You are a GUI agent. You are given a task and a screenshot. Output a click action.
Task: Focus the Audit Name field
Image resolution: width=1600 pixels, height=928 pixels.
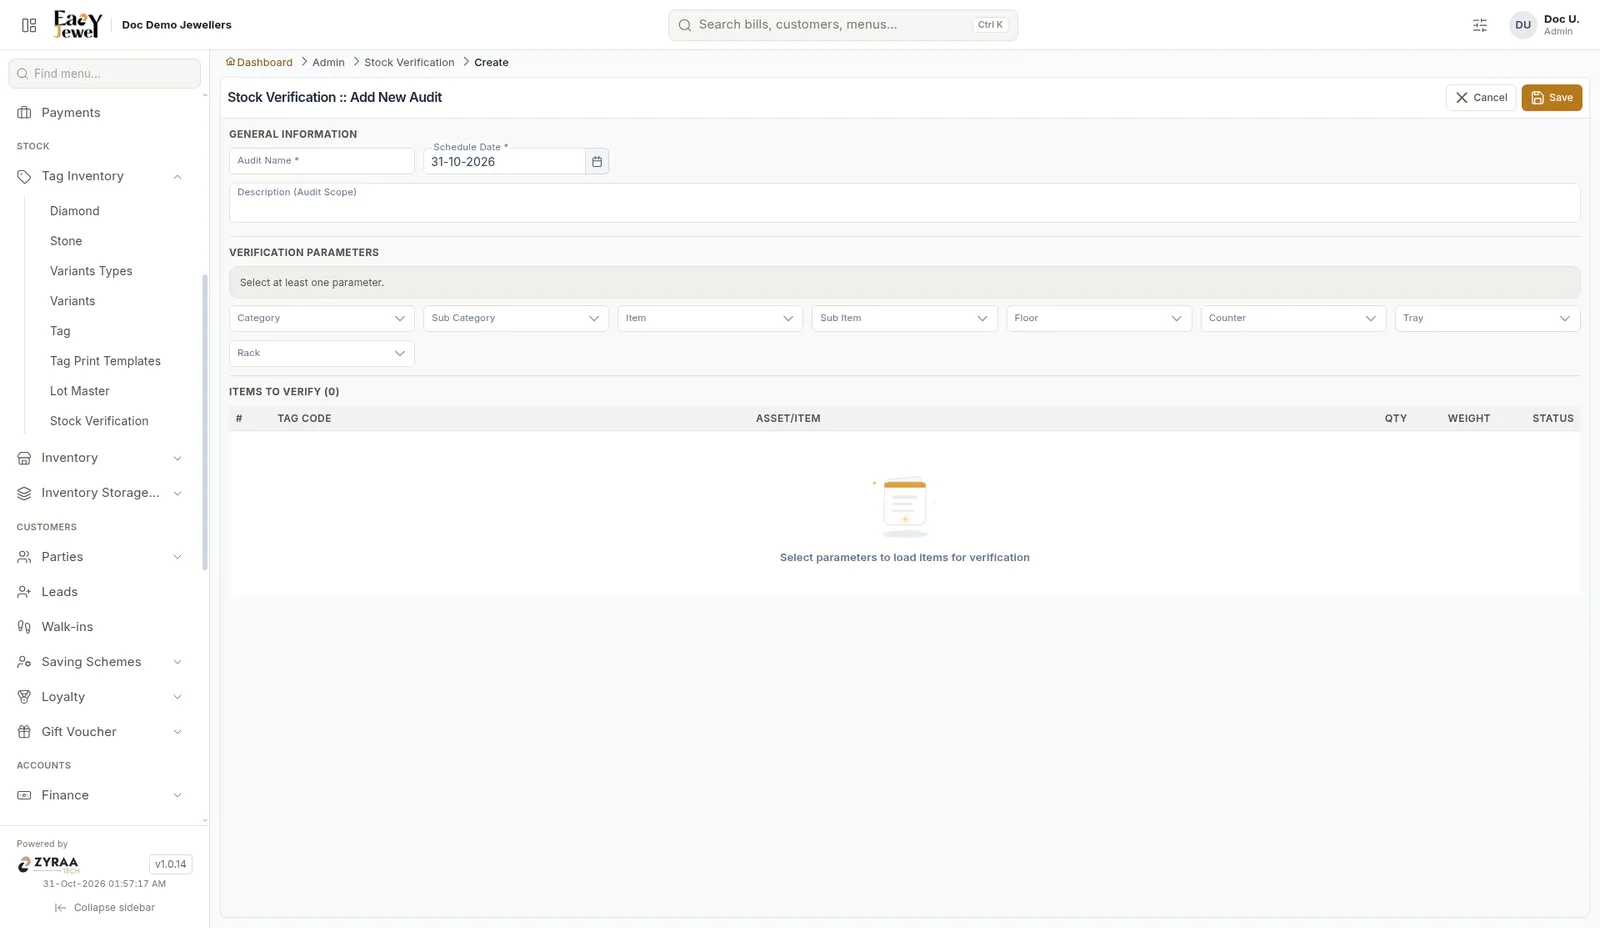pos(321,161)
